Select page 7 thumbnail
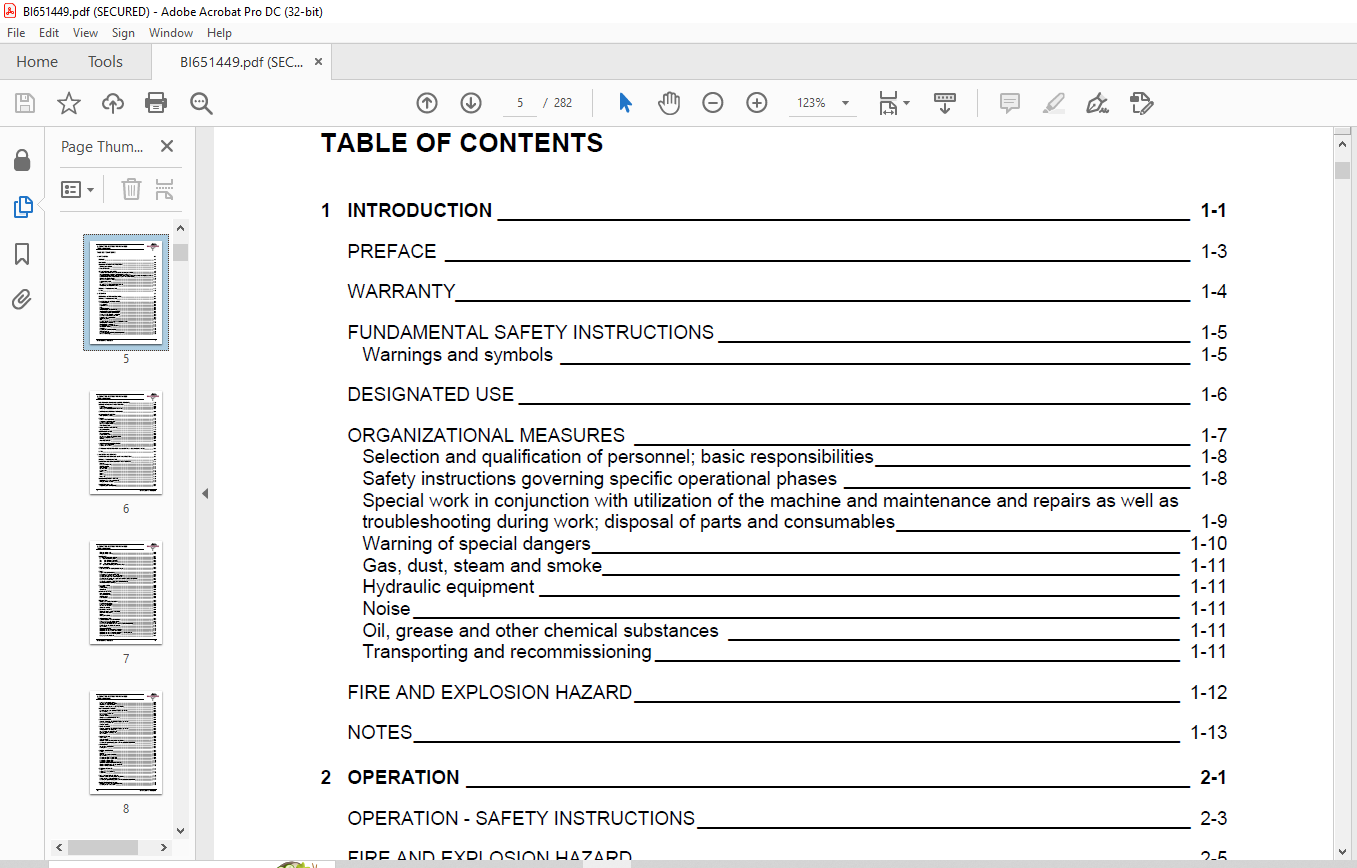1357x868 pixels. click(126, 593)
